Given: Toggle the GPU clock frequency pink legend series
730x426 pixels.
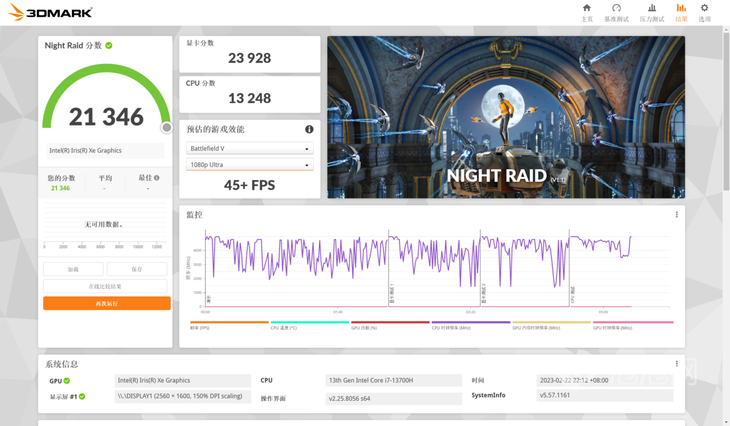Looking at the screenshot, I should pyautogui.click(x=633, y=325).
